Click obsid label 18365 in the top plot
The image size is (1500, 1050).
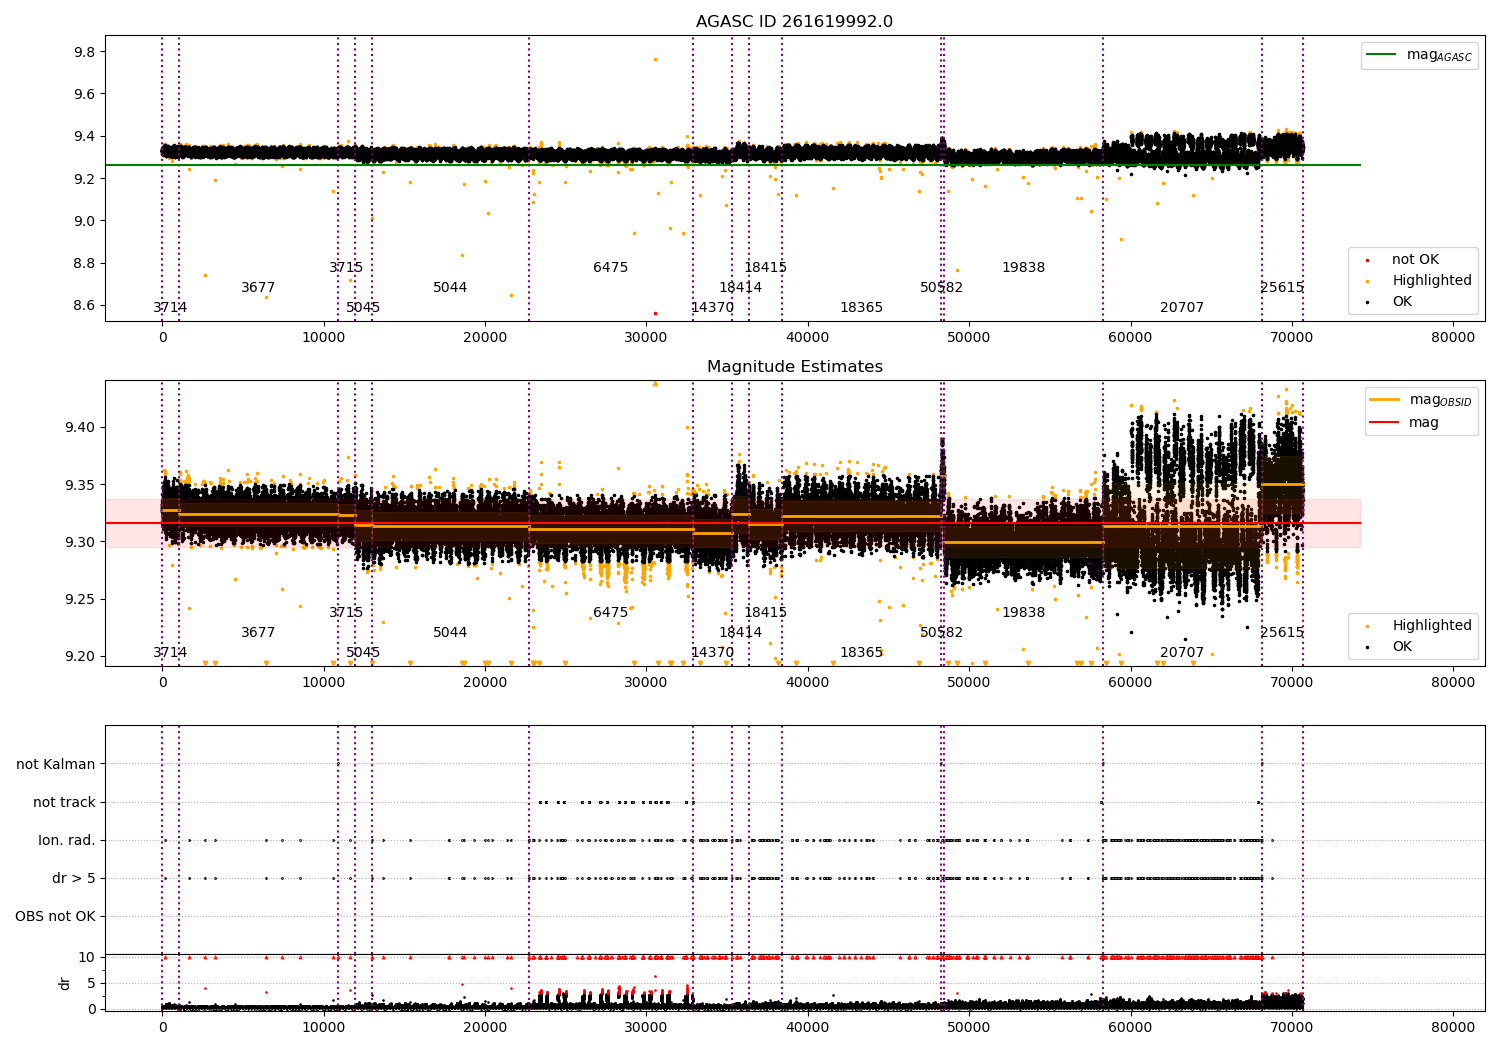pyautogui.click(x=861, y=308)
